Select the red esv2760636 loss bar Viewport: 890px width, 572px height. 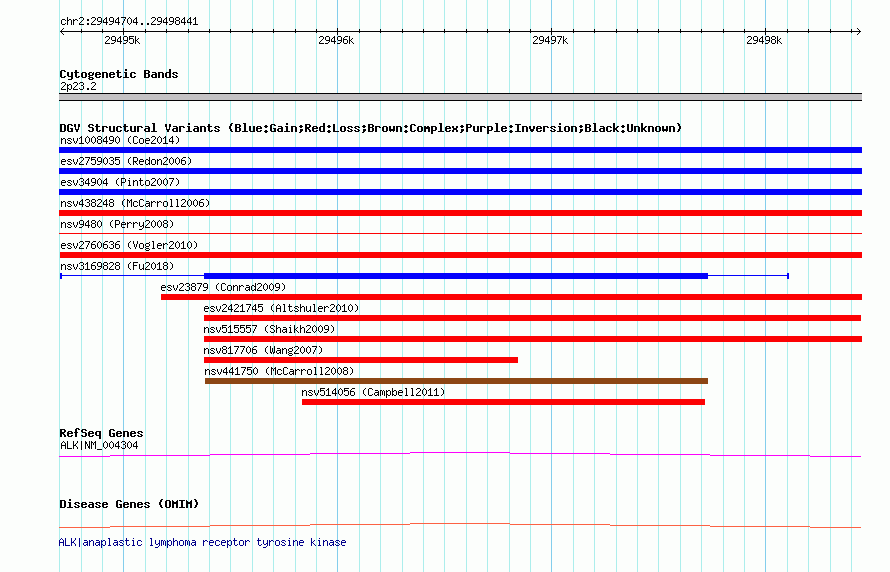pyautogui.click(x=460, y=255)
